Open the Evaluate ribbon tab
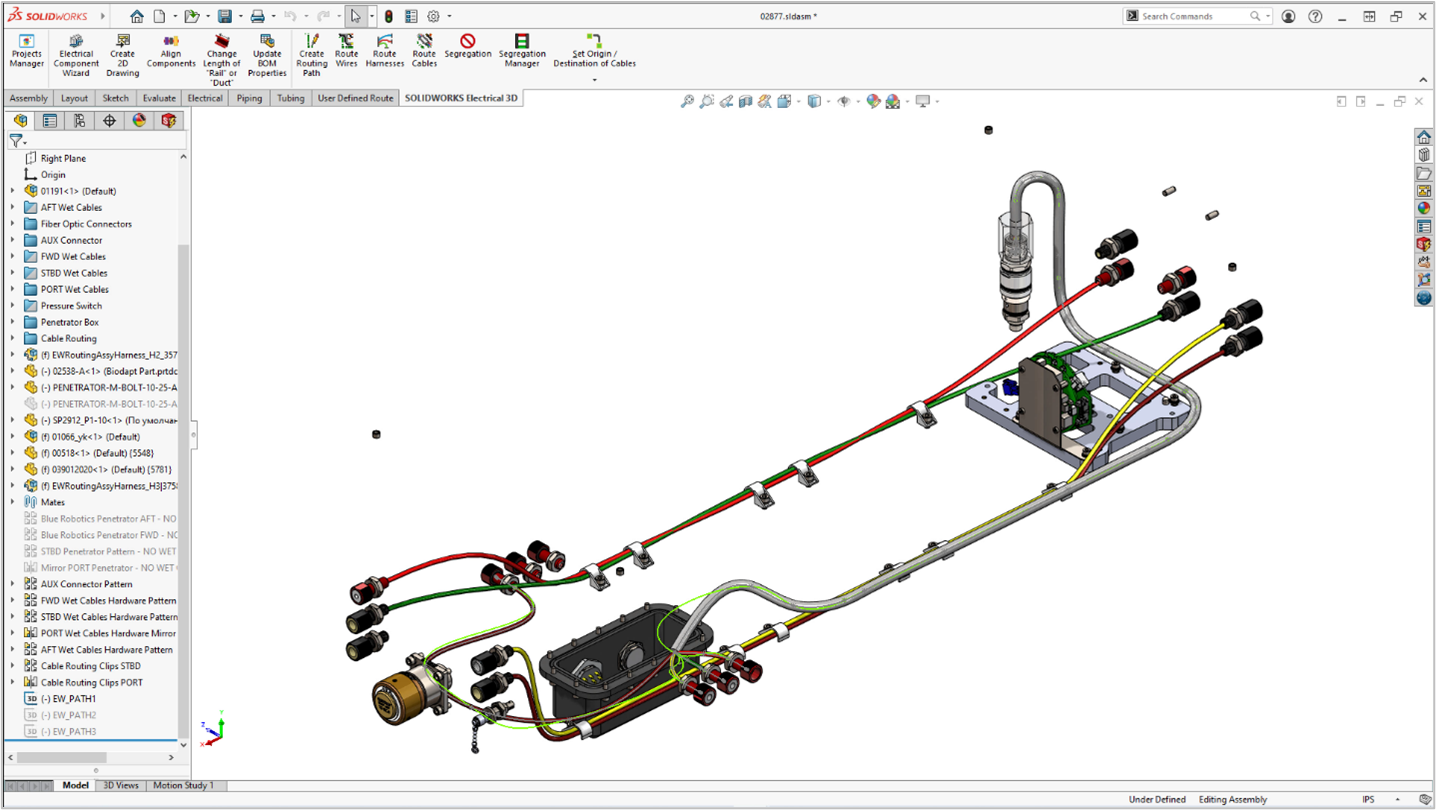Viewport: 1436px width, 810px height. [159, 98]
